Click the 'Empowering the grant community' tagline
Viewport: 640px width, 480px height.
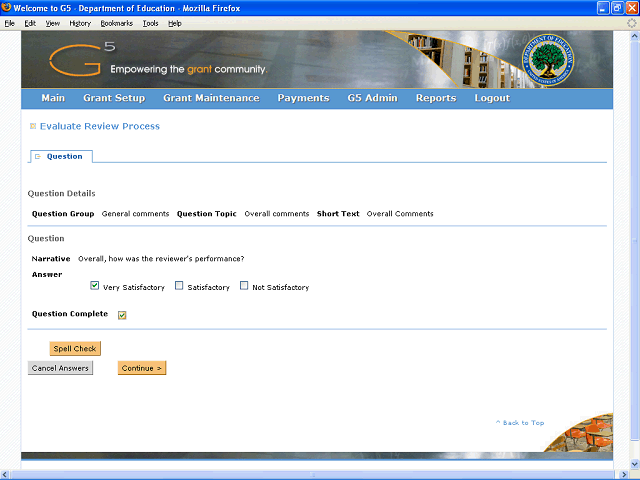(x=189, y=69)
